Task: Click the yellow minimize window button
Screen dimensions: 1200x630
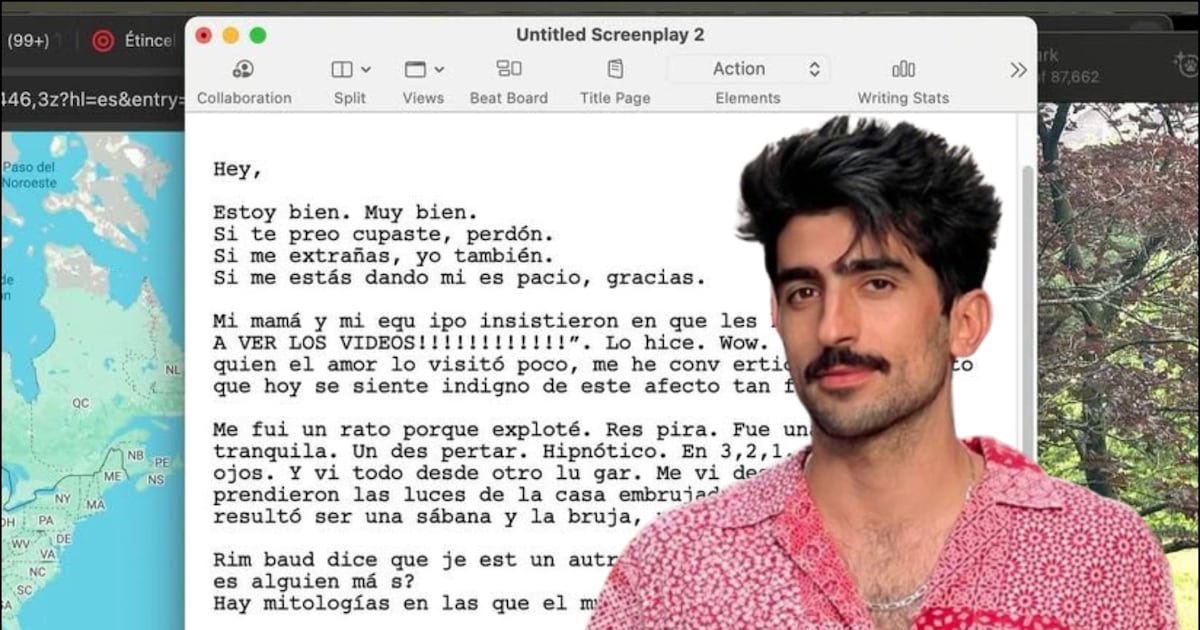Action: click(231, 35)
